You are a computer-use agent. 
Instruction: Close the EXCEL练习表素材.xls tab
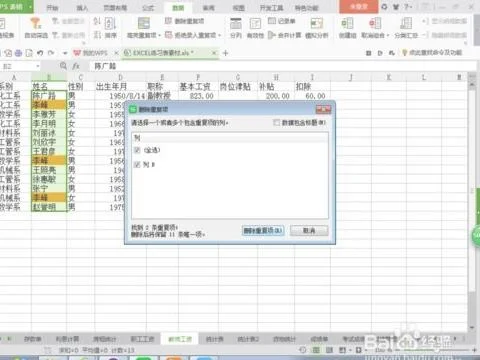coord(214,53)
